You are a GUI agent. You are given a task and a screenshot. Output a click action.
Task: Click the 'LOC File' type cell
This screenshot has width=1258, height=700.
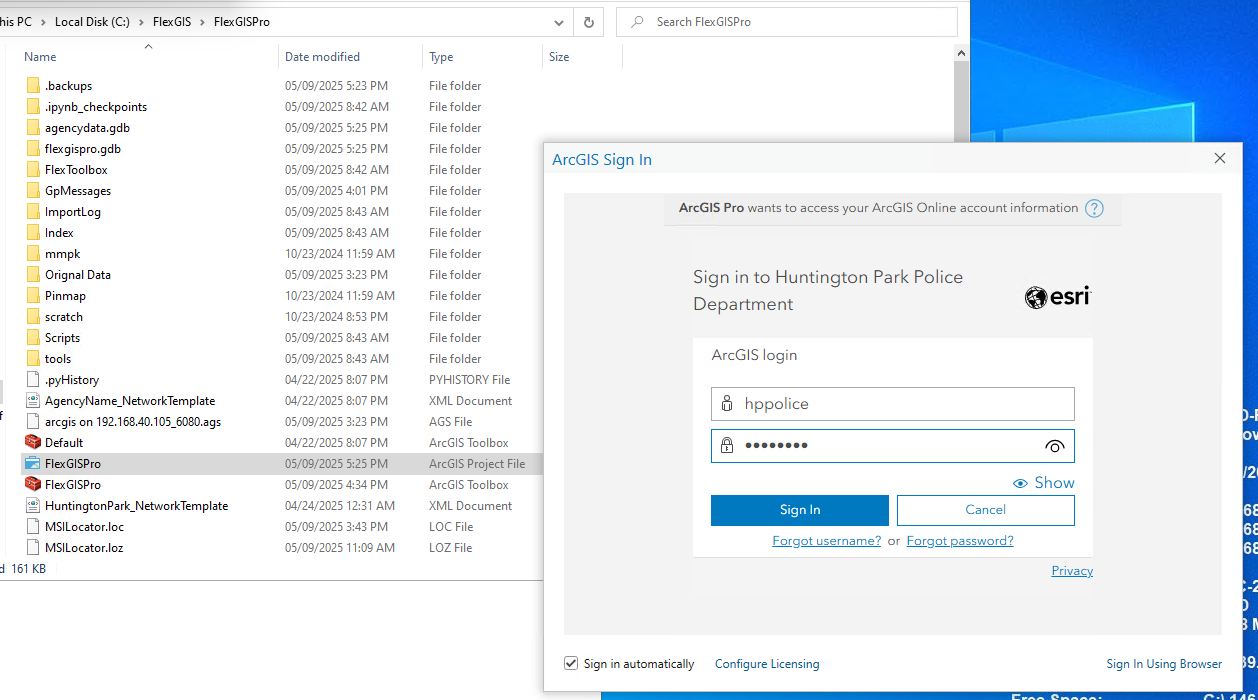pos(451,527)
